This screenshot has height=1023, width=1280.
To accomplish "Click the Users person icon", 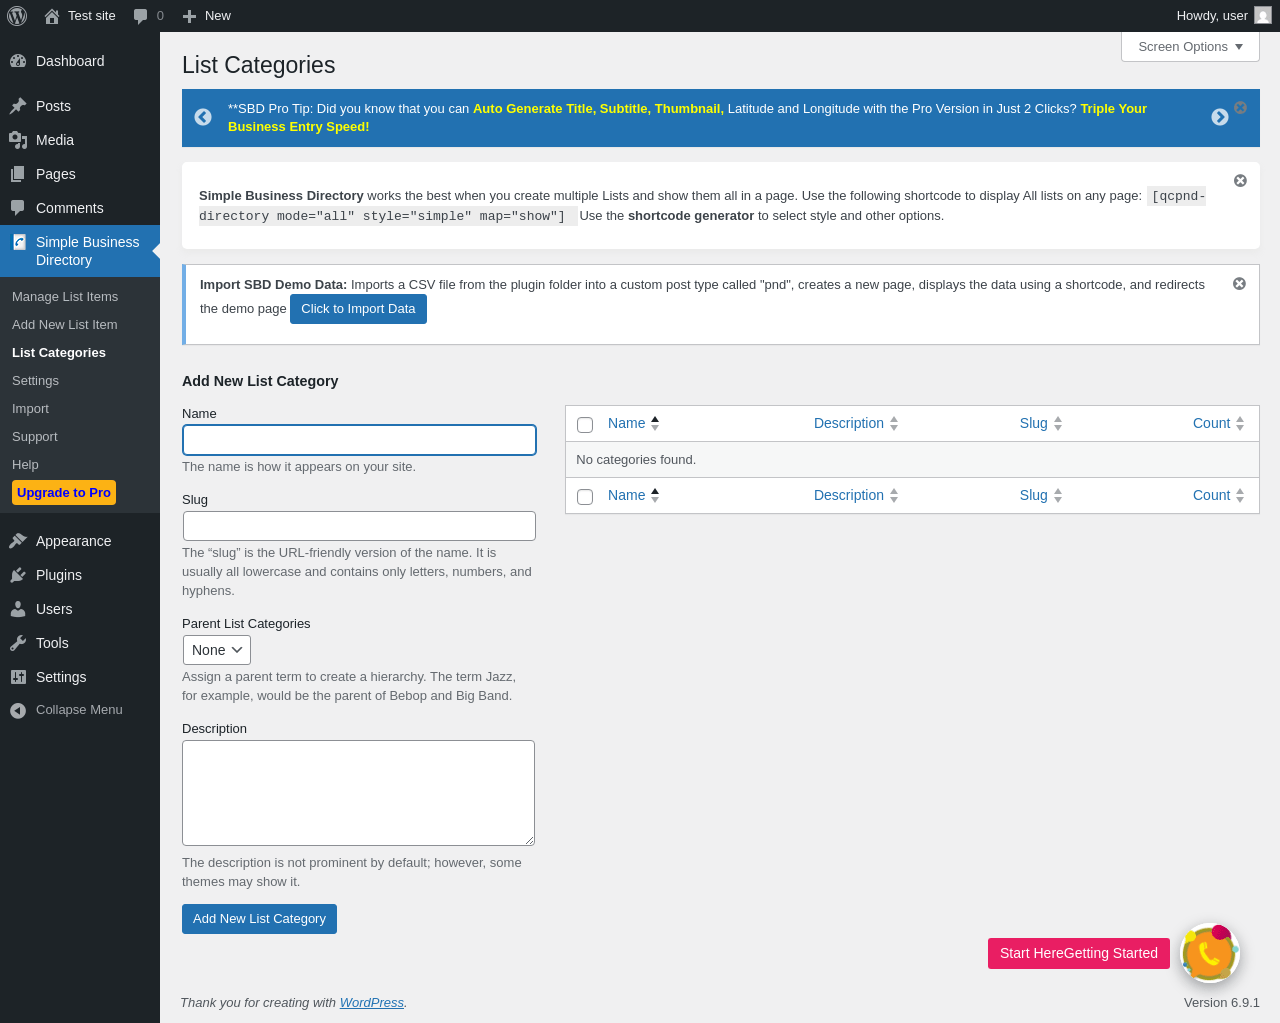I will (x=18, y=609).
